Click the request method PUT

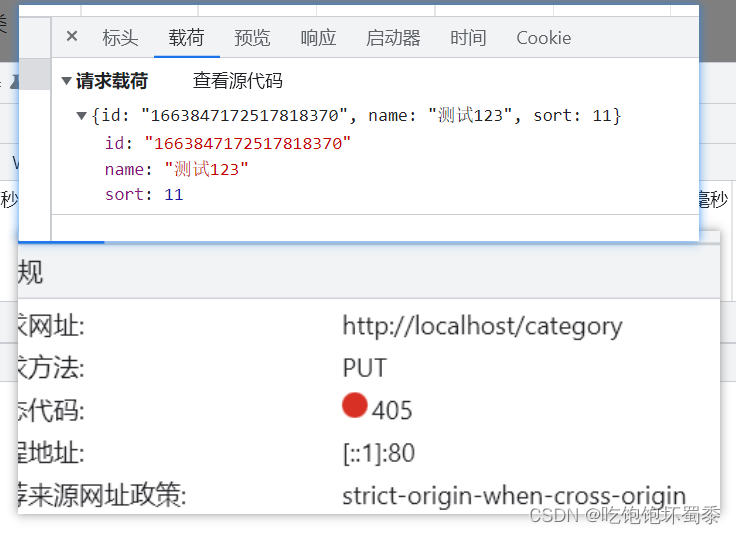click(365, 367)
